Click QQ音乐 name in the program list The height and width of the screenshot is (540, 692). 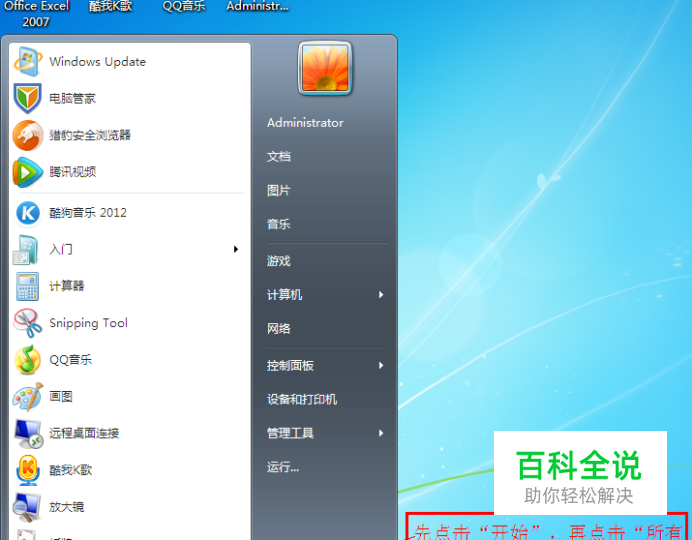71,360
